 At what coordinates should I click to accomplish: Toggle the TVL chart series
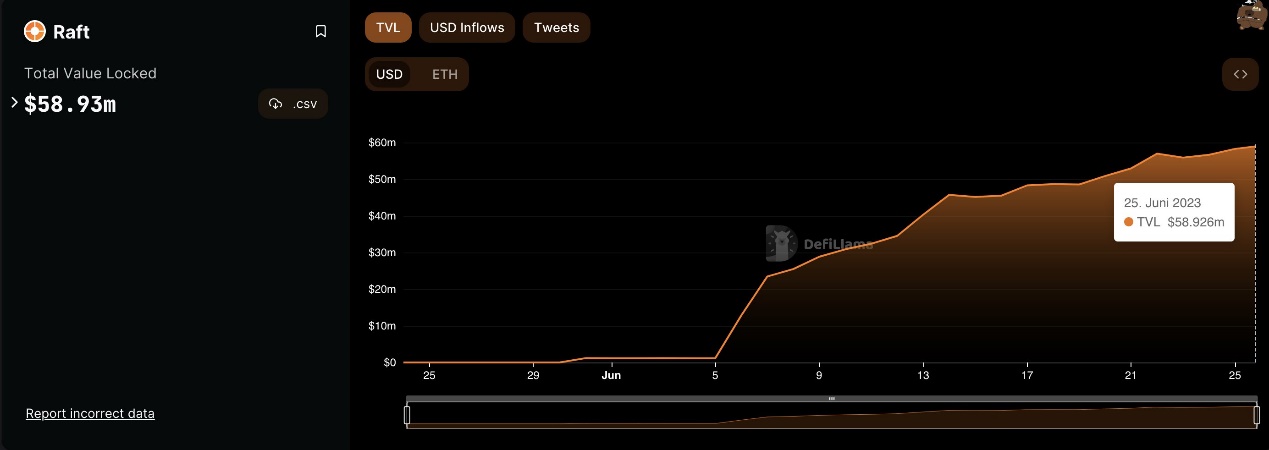pos(388,28)
